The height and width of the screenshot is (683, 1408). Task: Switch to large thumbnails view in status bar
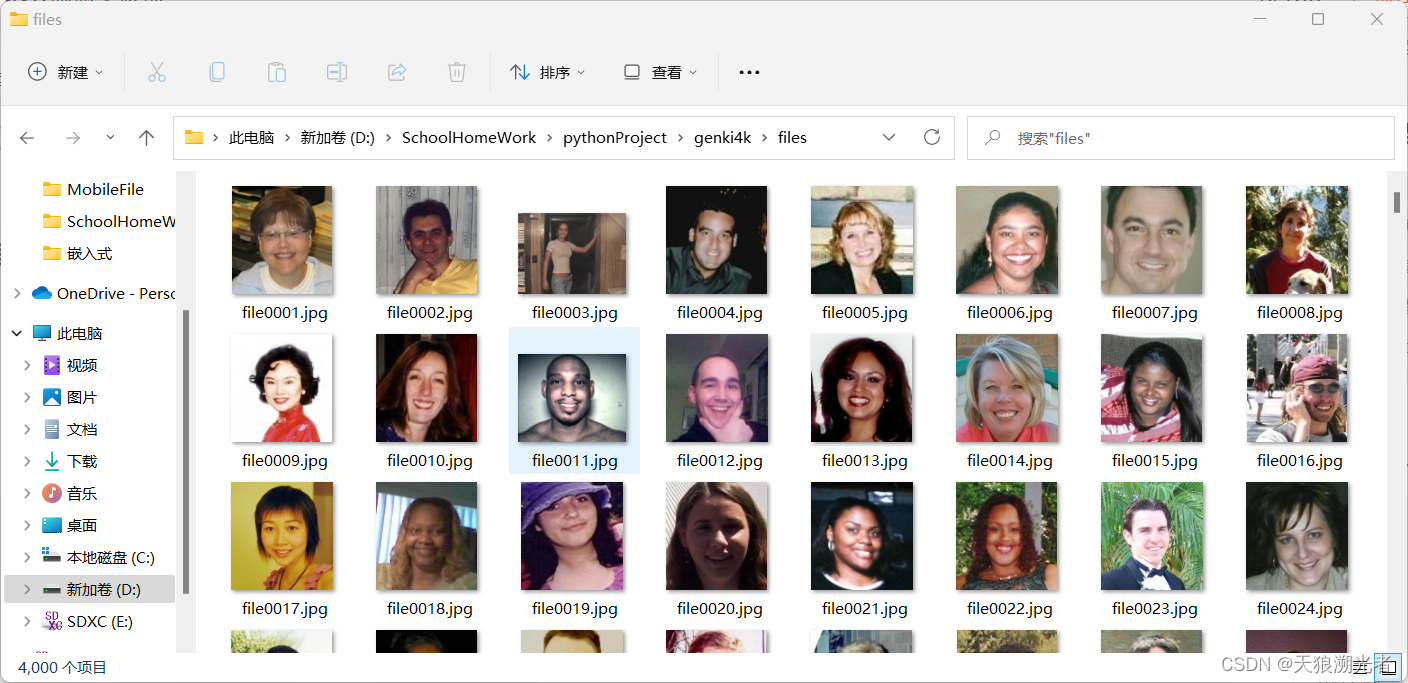[1388, 666]
